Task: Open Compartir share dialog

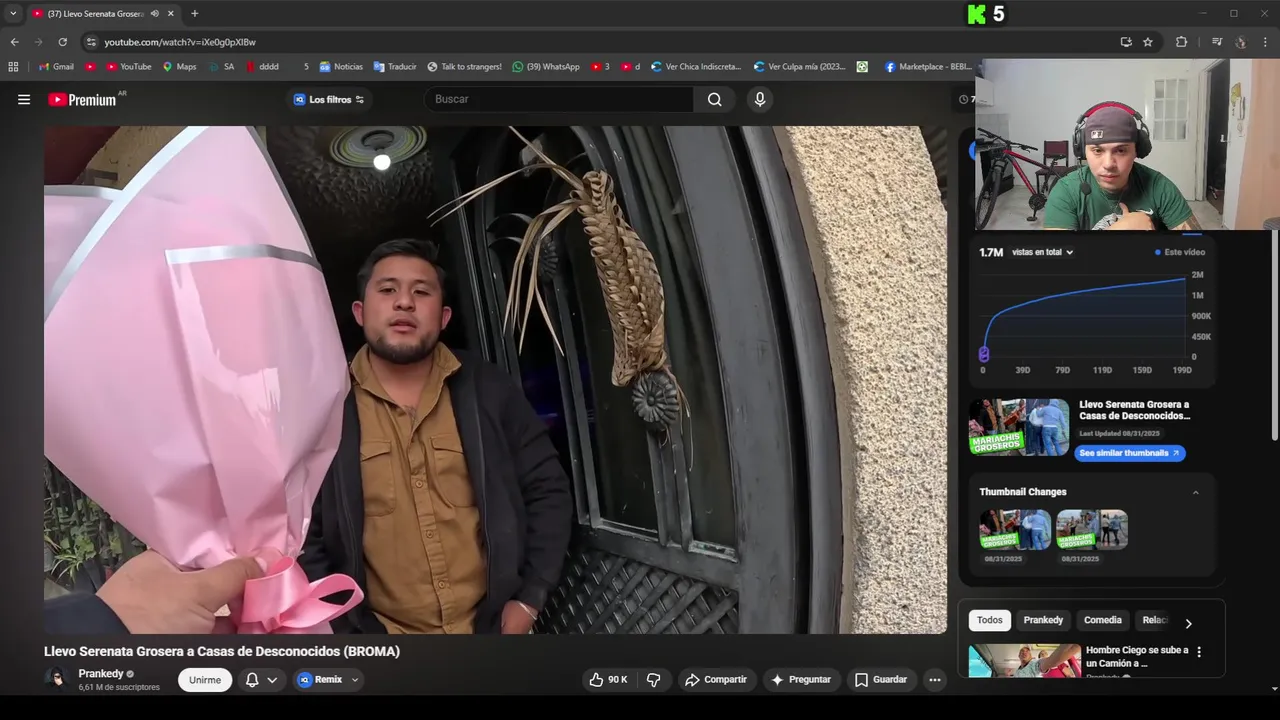Action: coord(716,680)
